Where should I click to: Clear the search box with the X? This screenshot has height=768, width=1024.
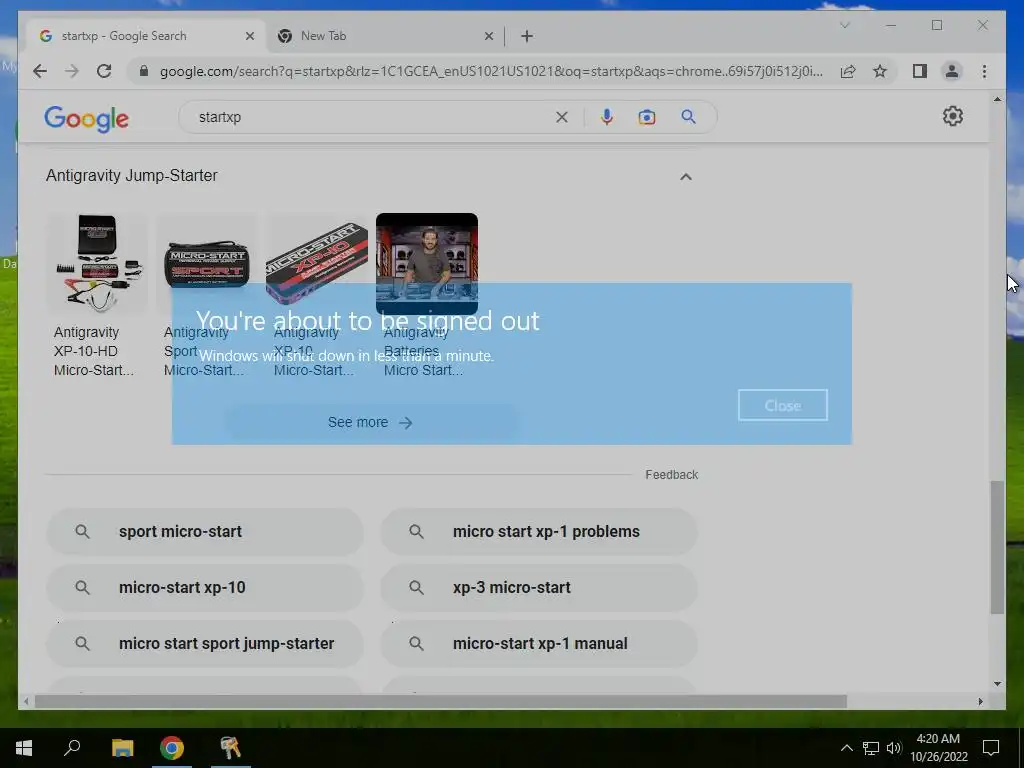tap(562, 117)
